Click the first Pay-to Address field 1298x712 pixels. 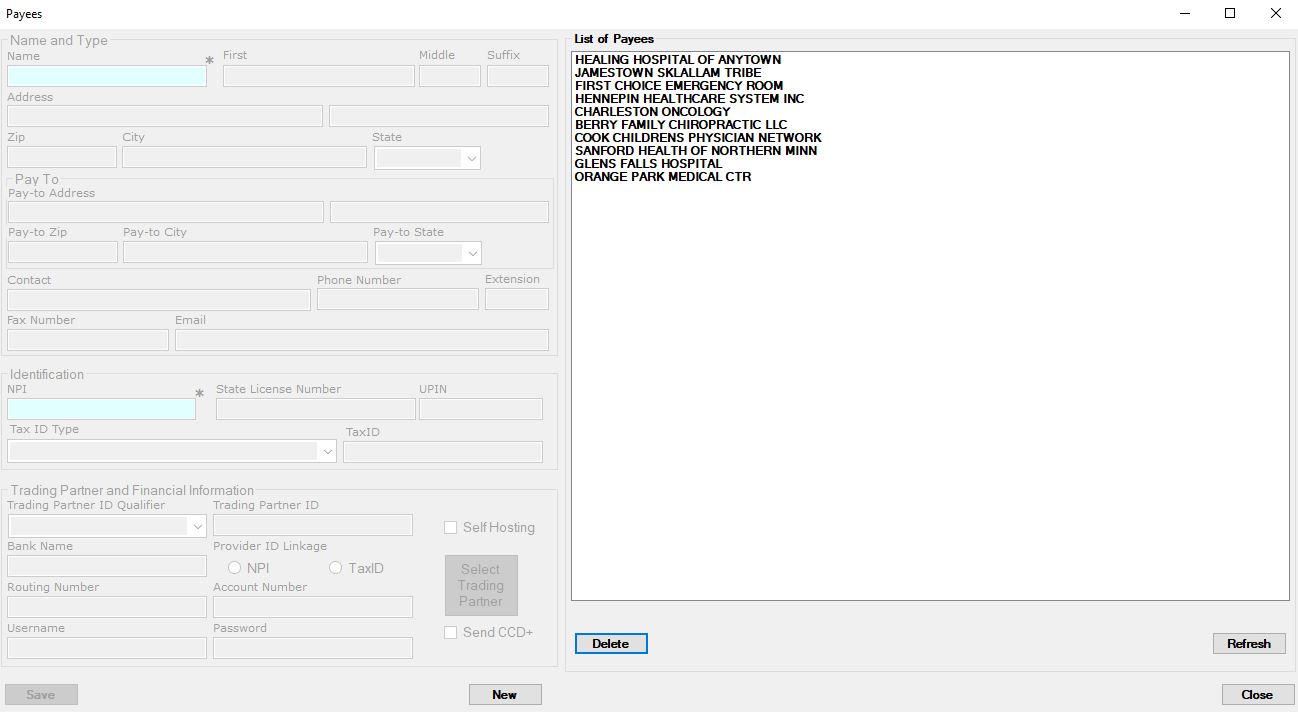coord(166,212)
